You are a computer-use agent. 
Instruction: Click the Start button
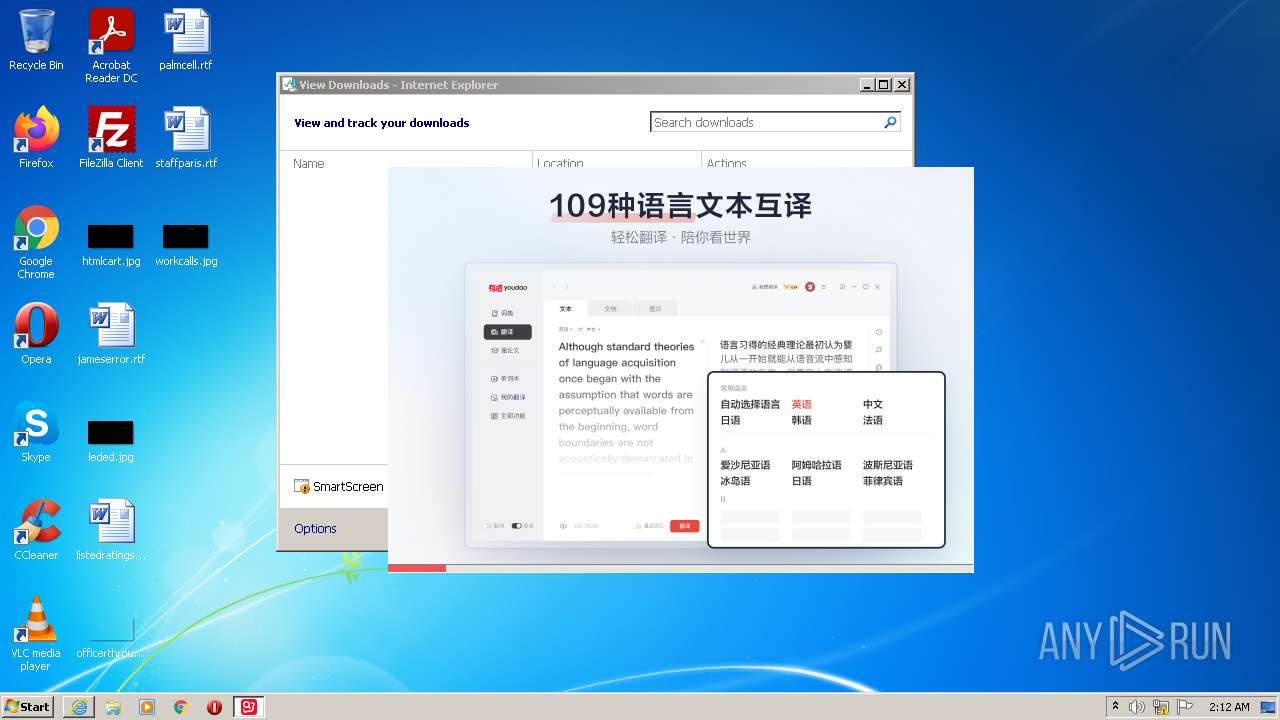coord(28,707)
